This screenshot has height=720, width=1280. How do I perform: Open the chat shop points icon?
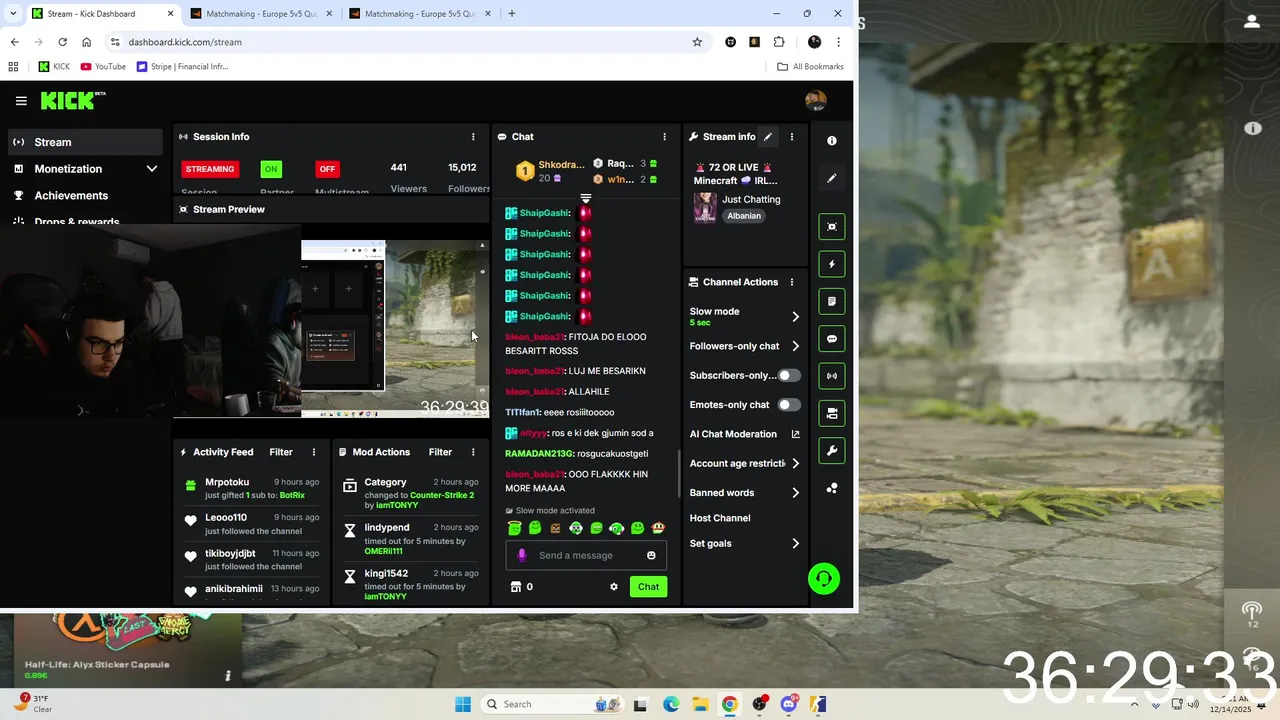[516, 587]
